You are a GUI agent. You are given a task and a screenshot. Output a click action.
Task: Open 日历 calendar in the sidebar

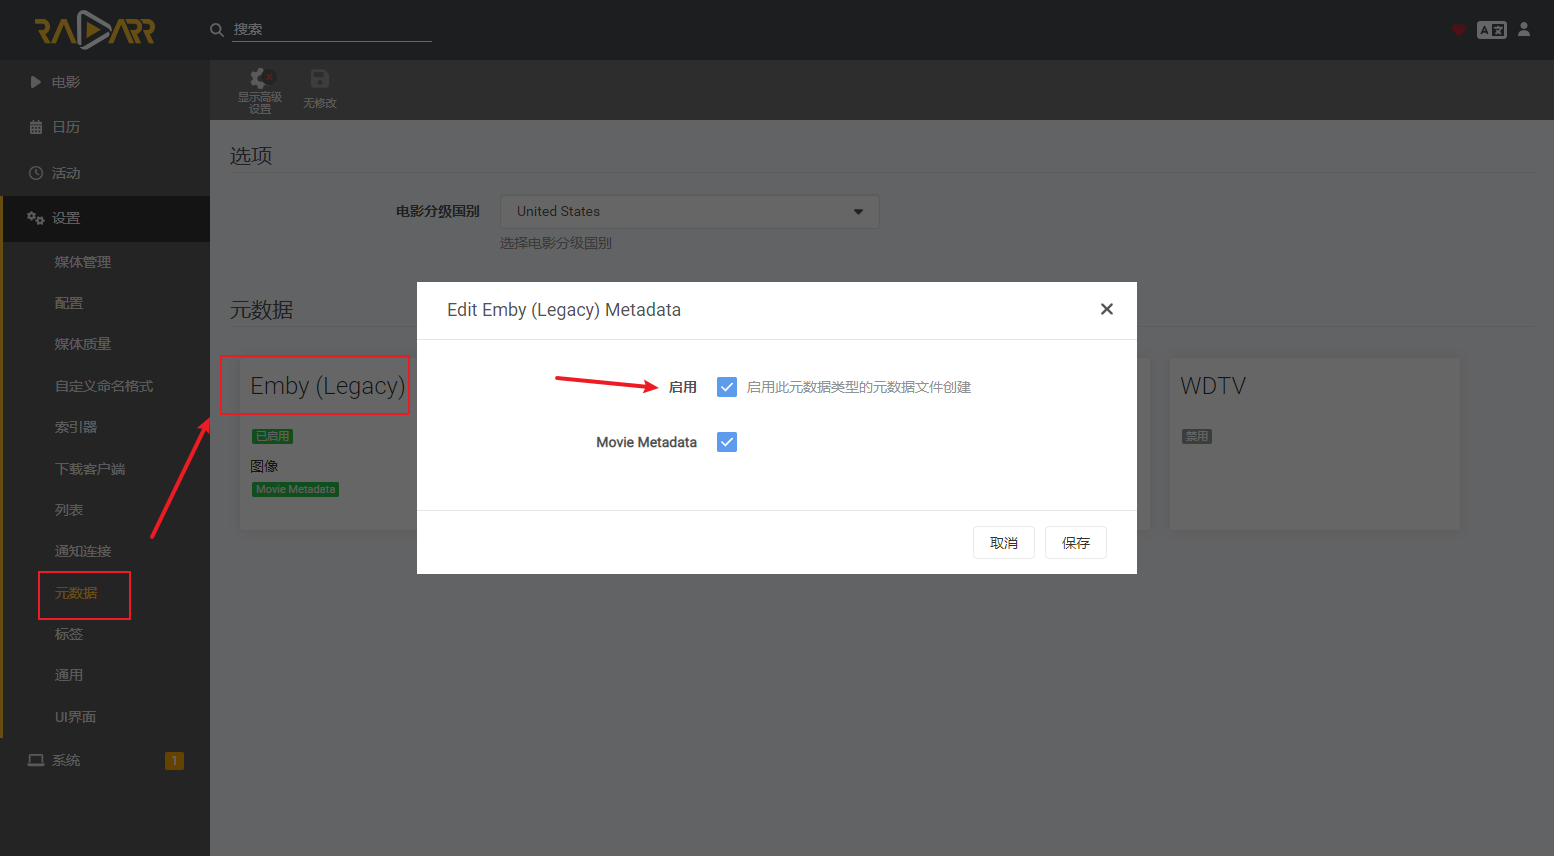[105, 127]
